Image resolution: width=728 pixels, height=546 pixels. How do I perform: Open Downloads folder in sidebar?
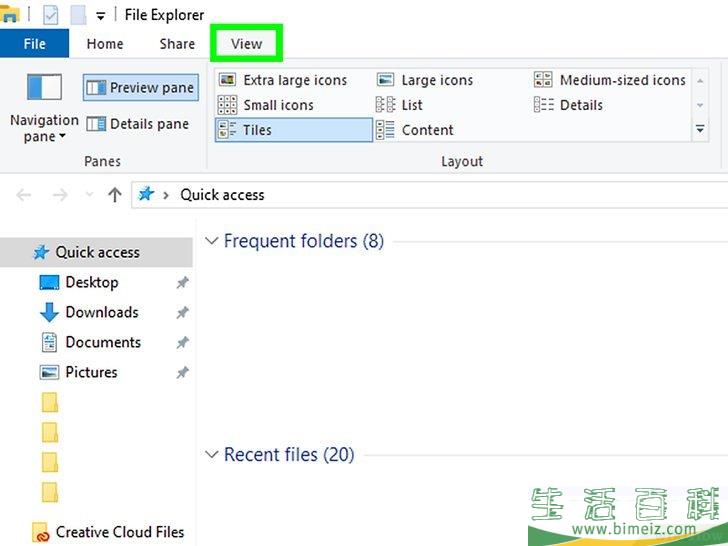(101, 312)
